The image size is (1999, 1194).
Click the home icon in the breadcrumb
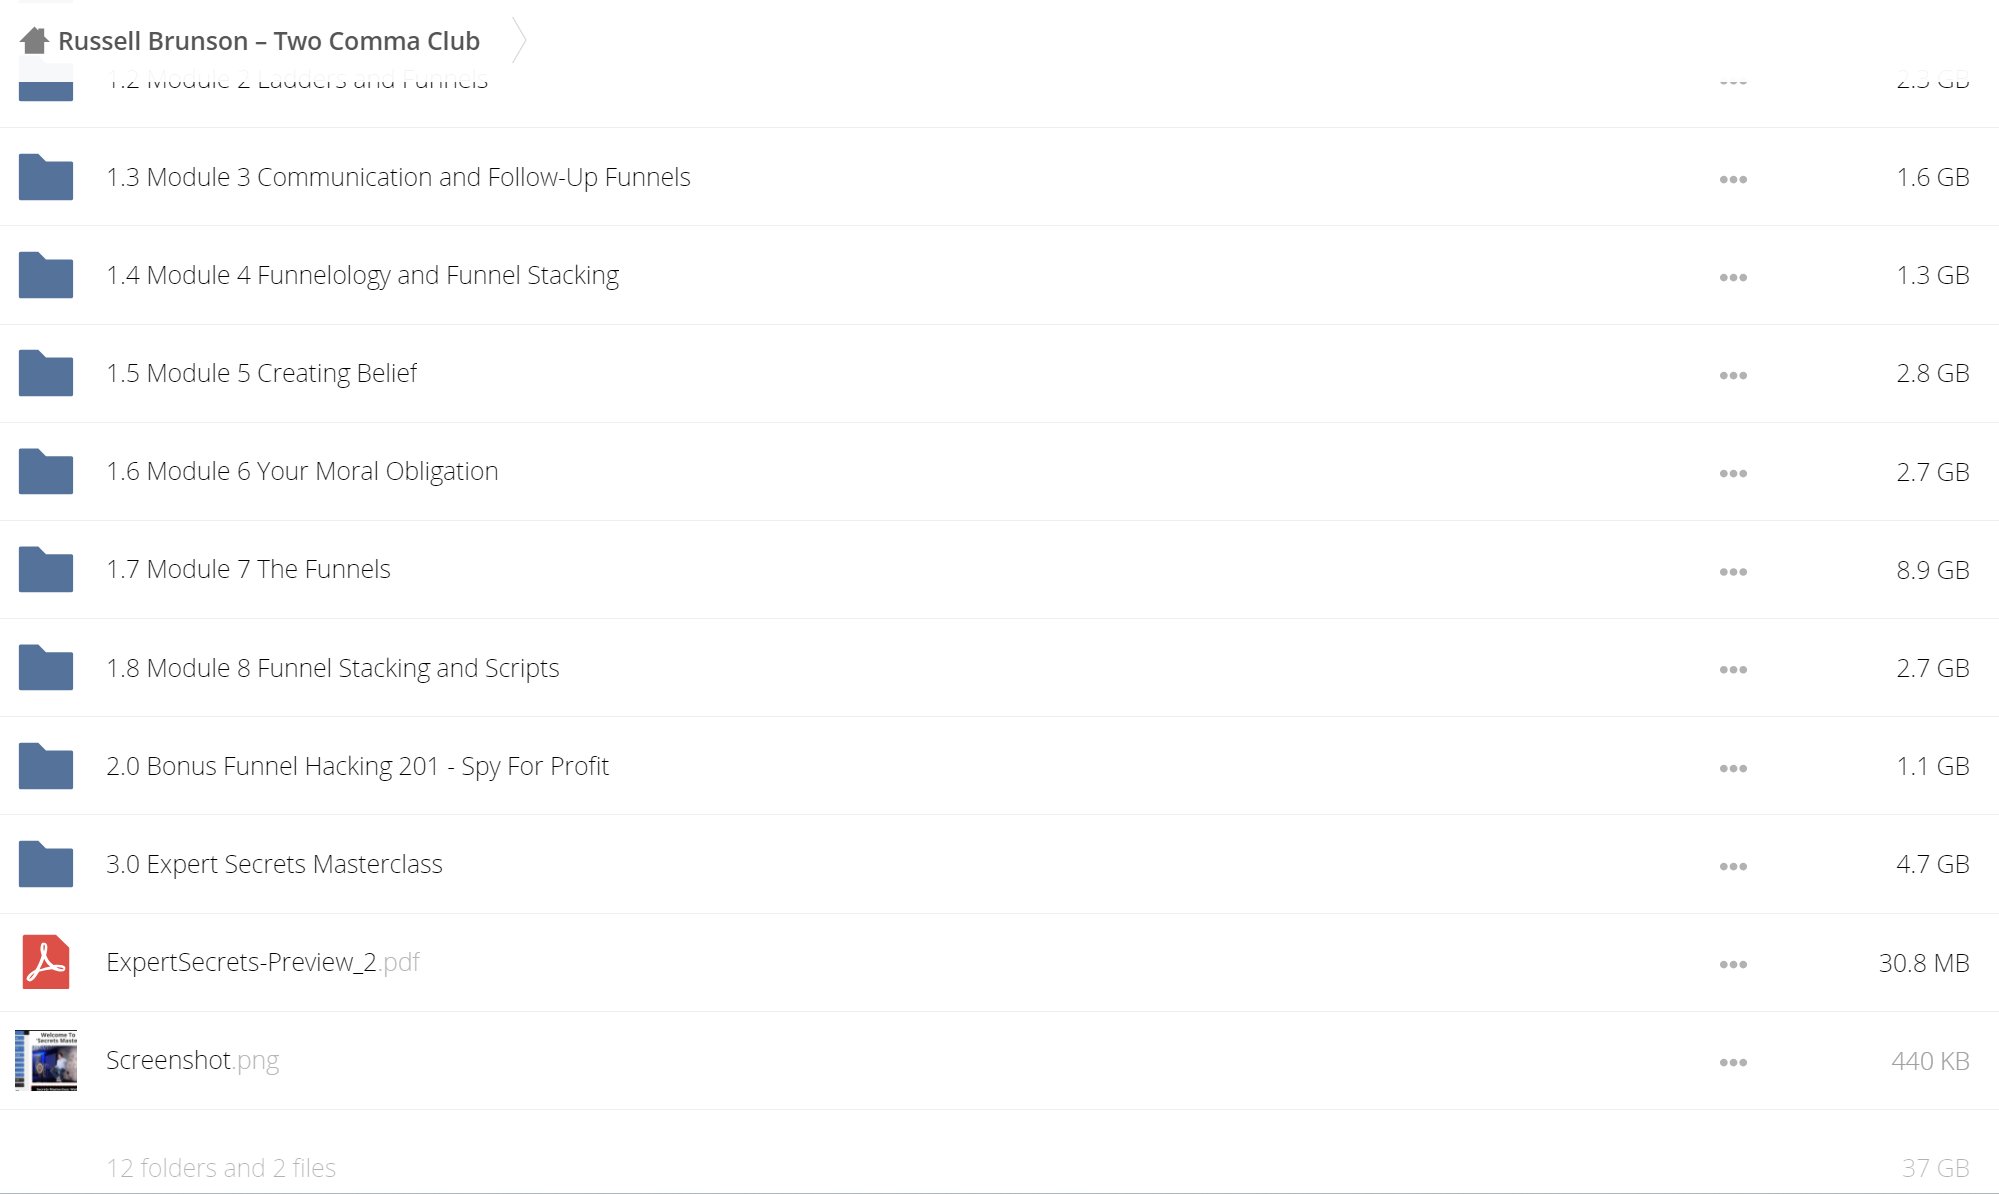tap(34, 41)
